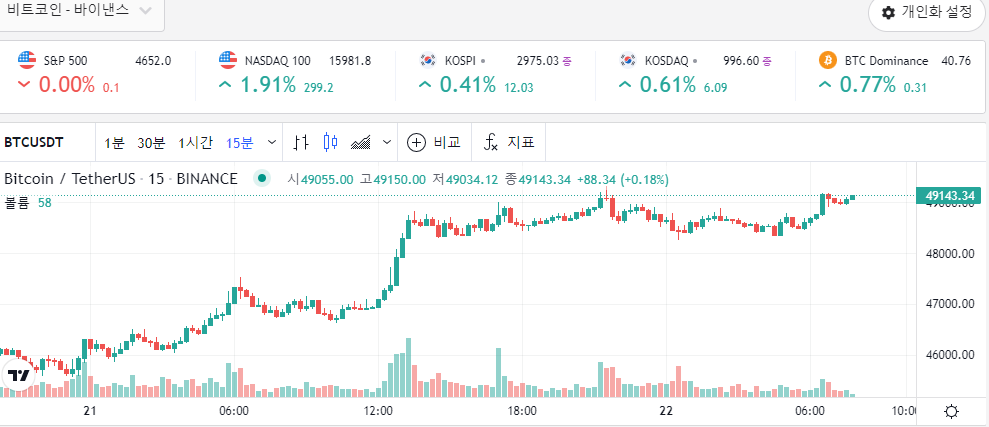Click the orange Bitcoin icon
The width and height of the screenshot is (989, 427).
click(828, 60)
